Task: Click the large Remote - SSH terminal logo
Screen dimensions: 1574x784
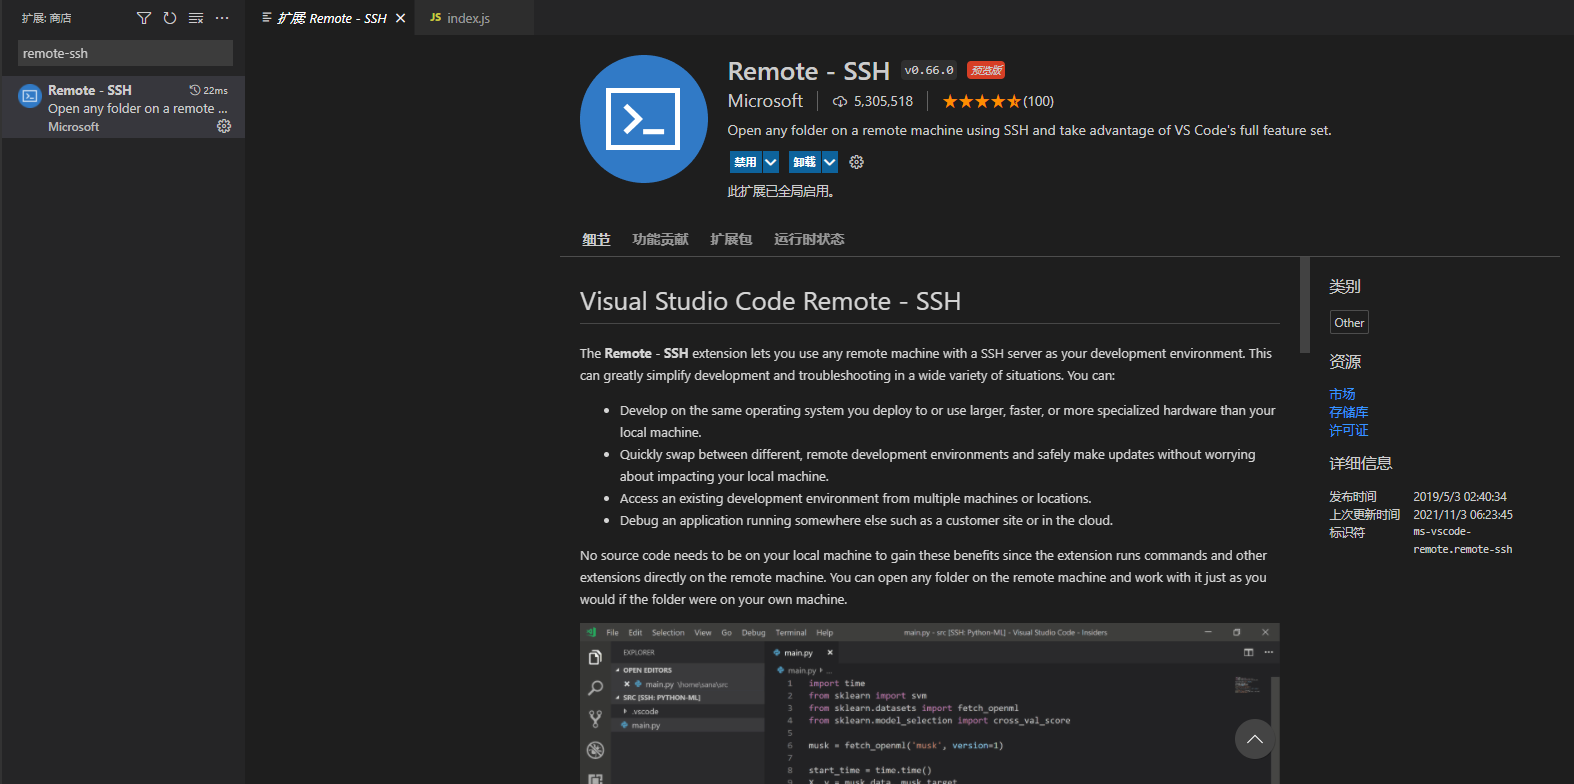Action: point(644,119)
